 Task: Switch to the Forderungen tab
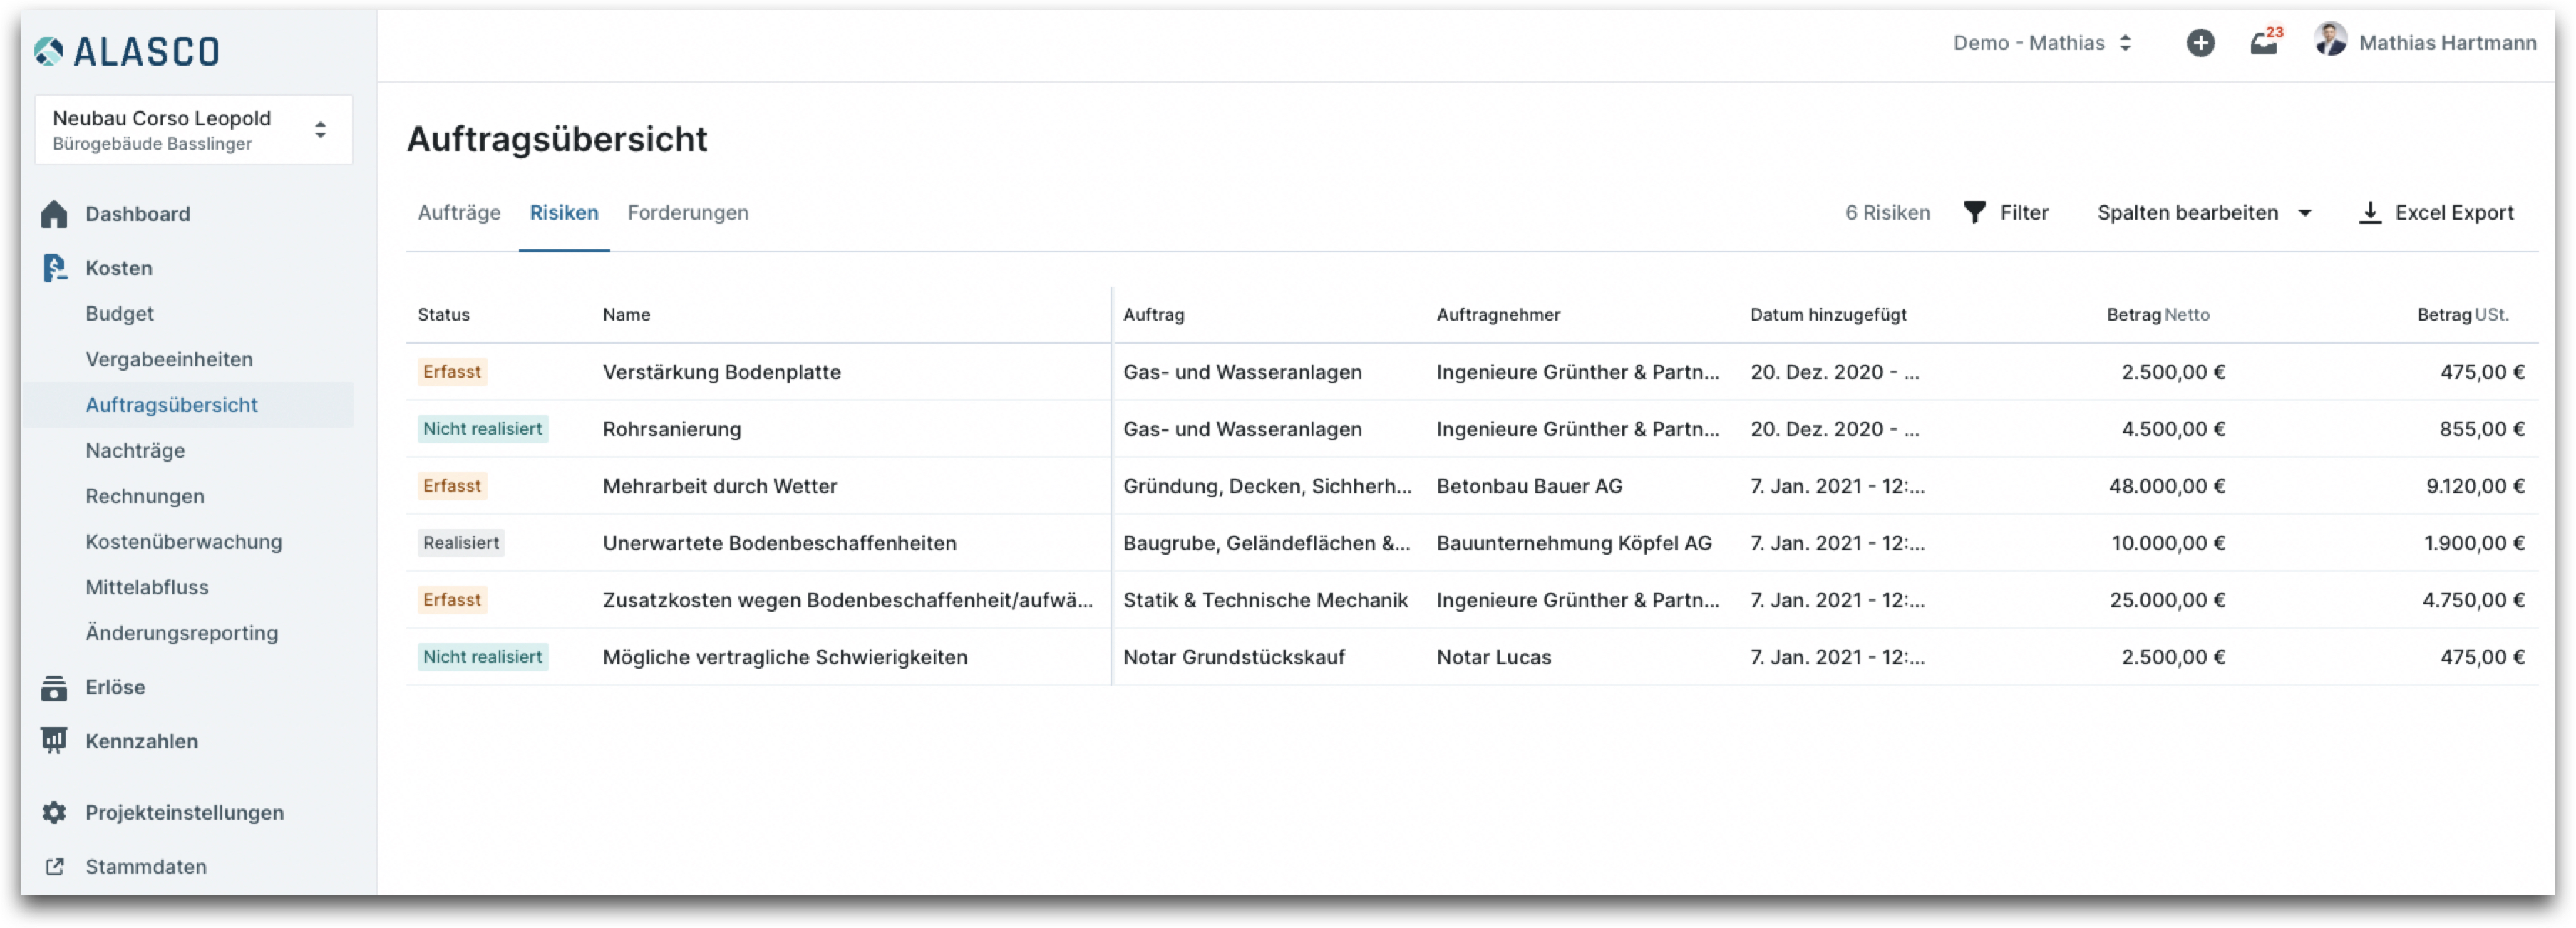click(688, 212)
